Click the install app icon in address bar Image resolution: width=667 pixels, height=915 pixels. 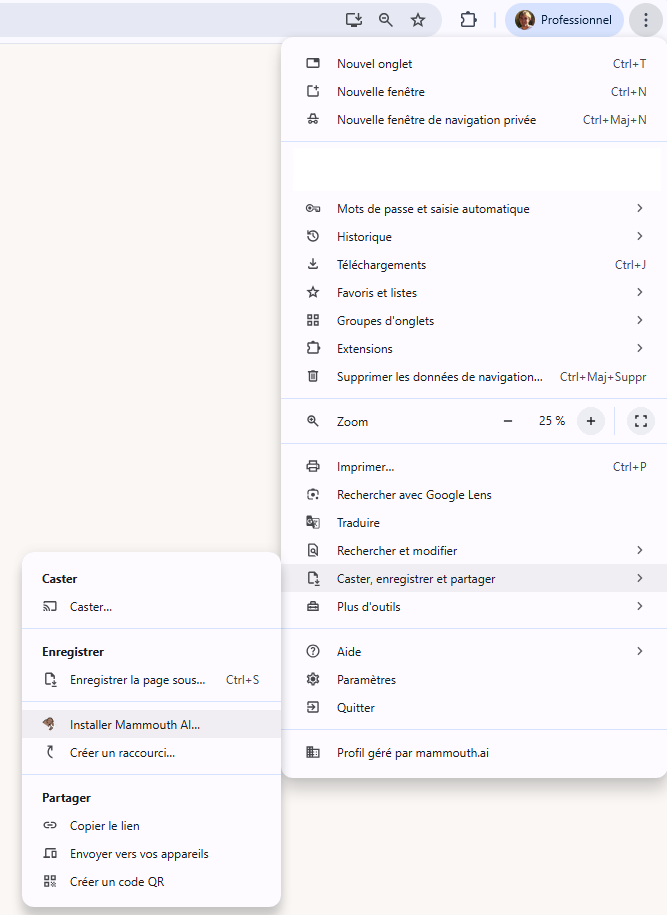pos(353,20)
